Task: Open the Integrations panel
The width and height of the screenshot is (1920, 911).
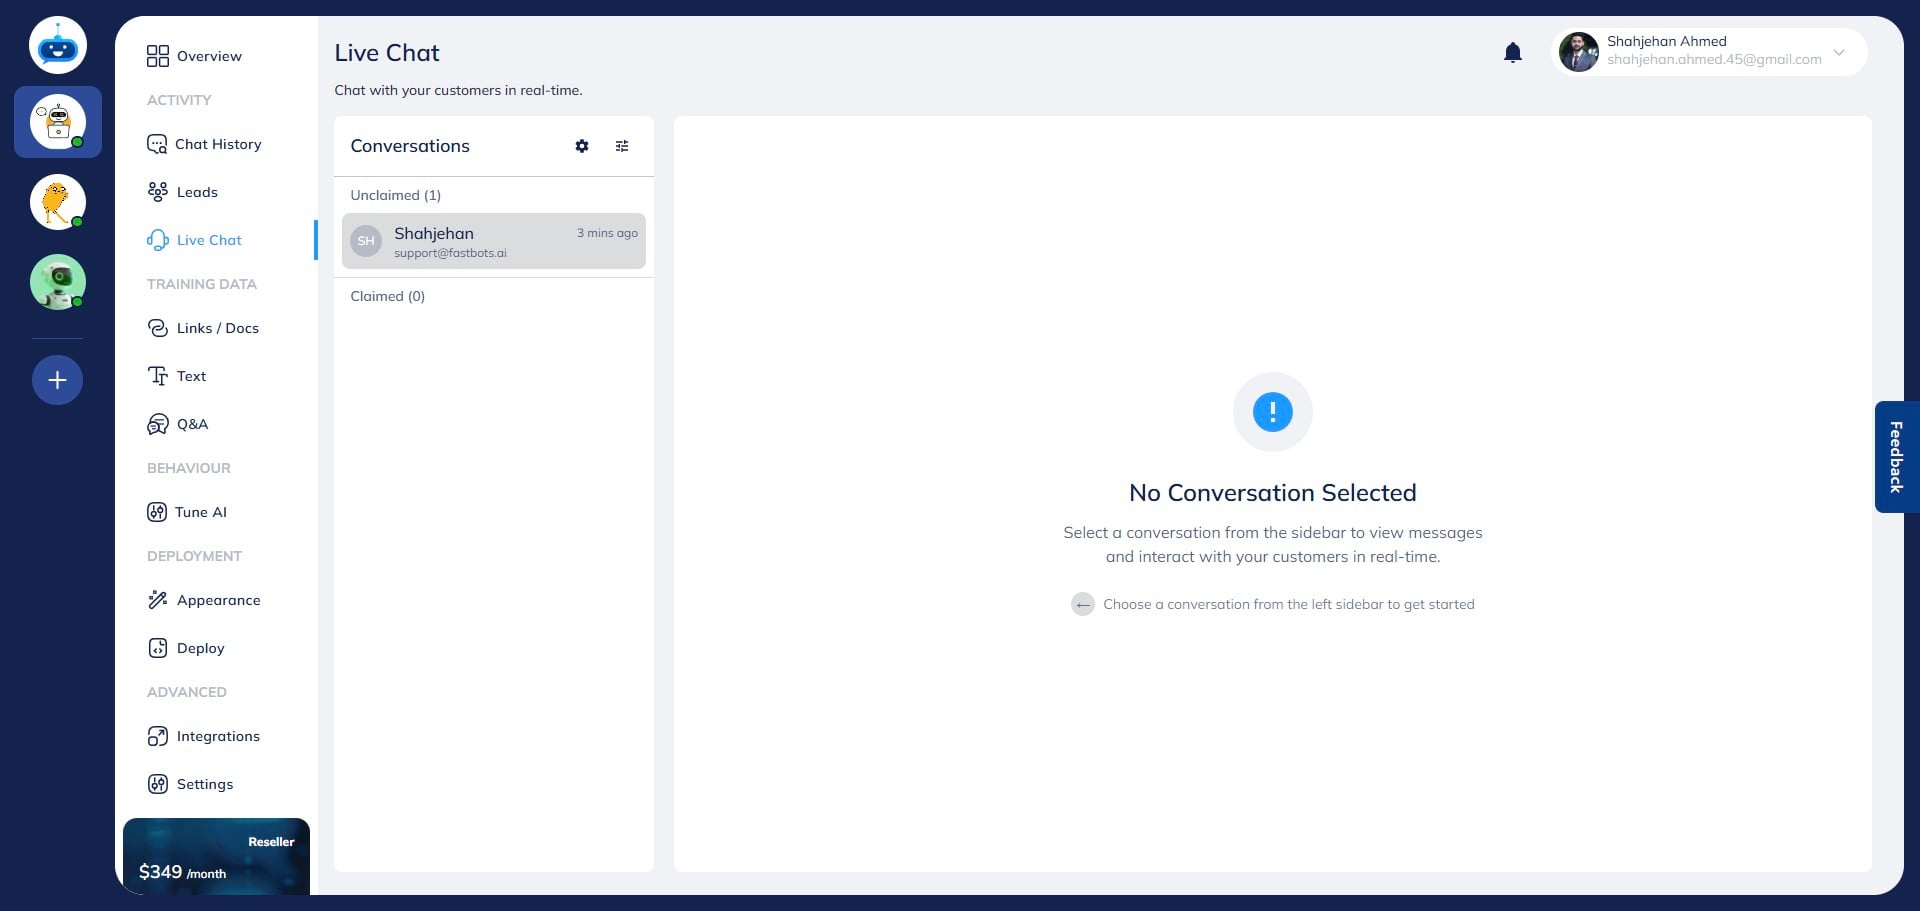Action: [x=218, y=735]
